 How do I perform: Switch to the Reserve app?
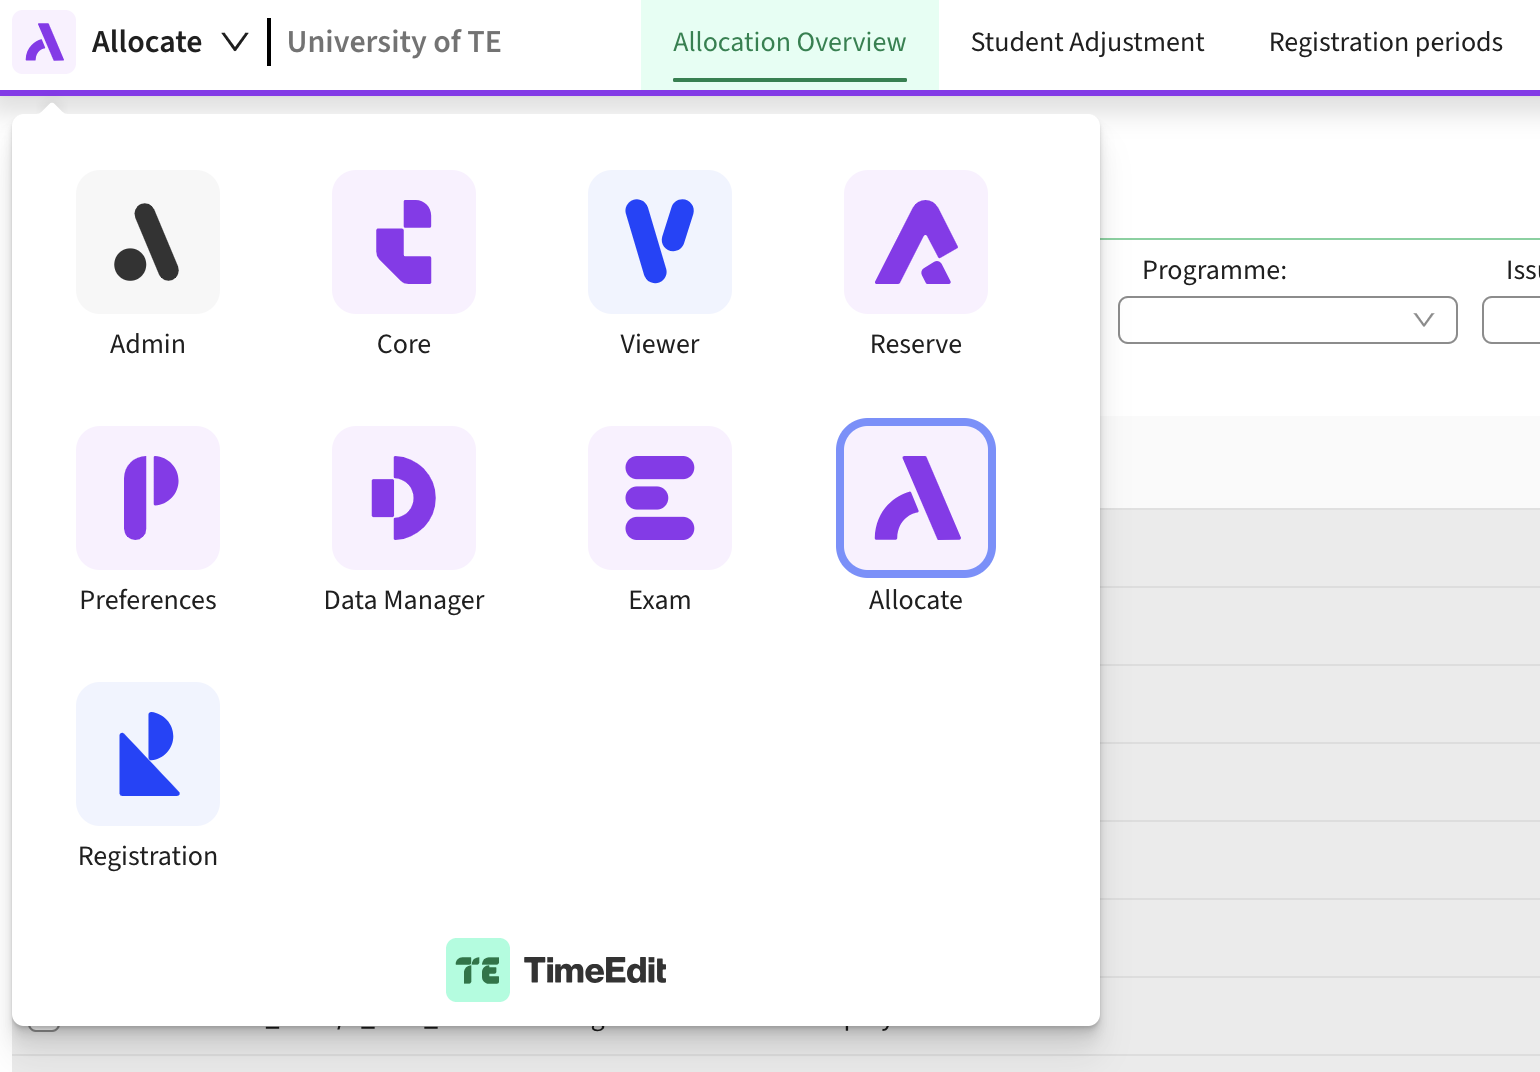coord(916,242)
